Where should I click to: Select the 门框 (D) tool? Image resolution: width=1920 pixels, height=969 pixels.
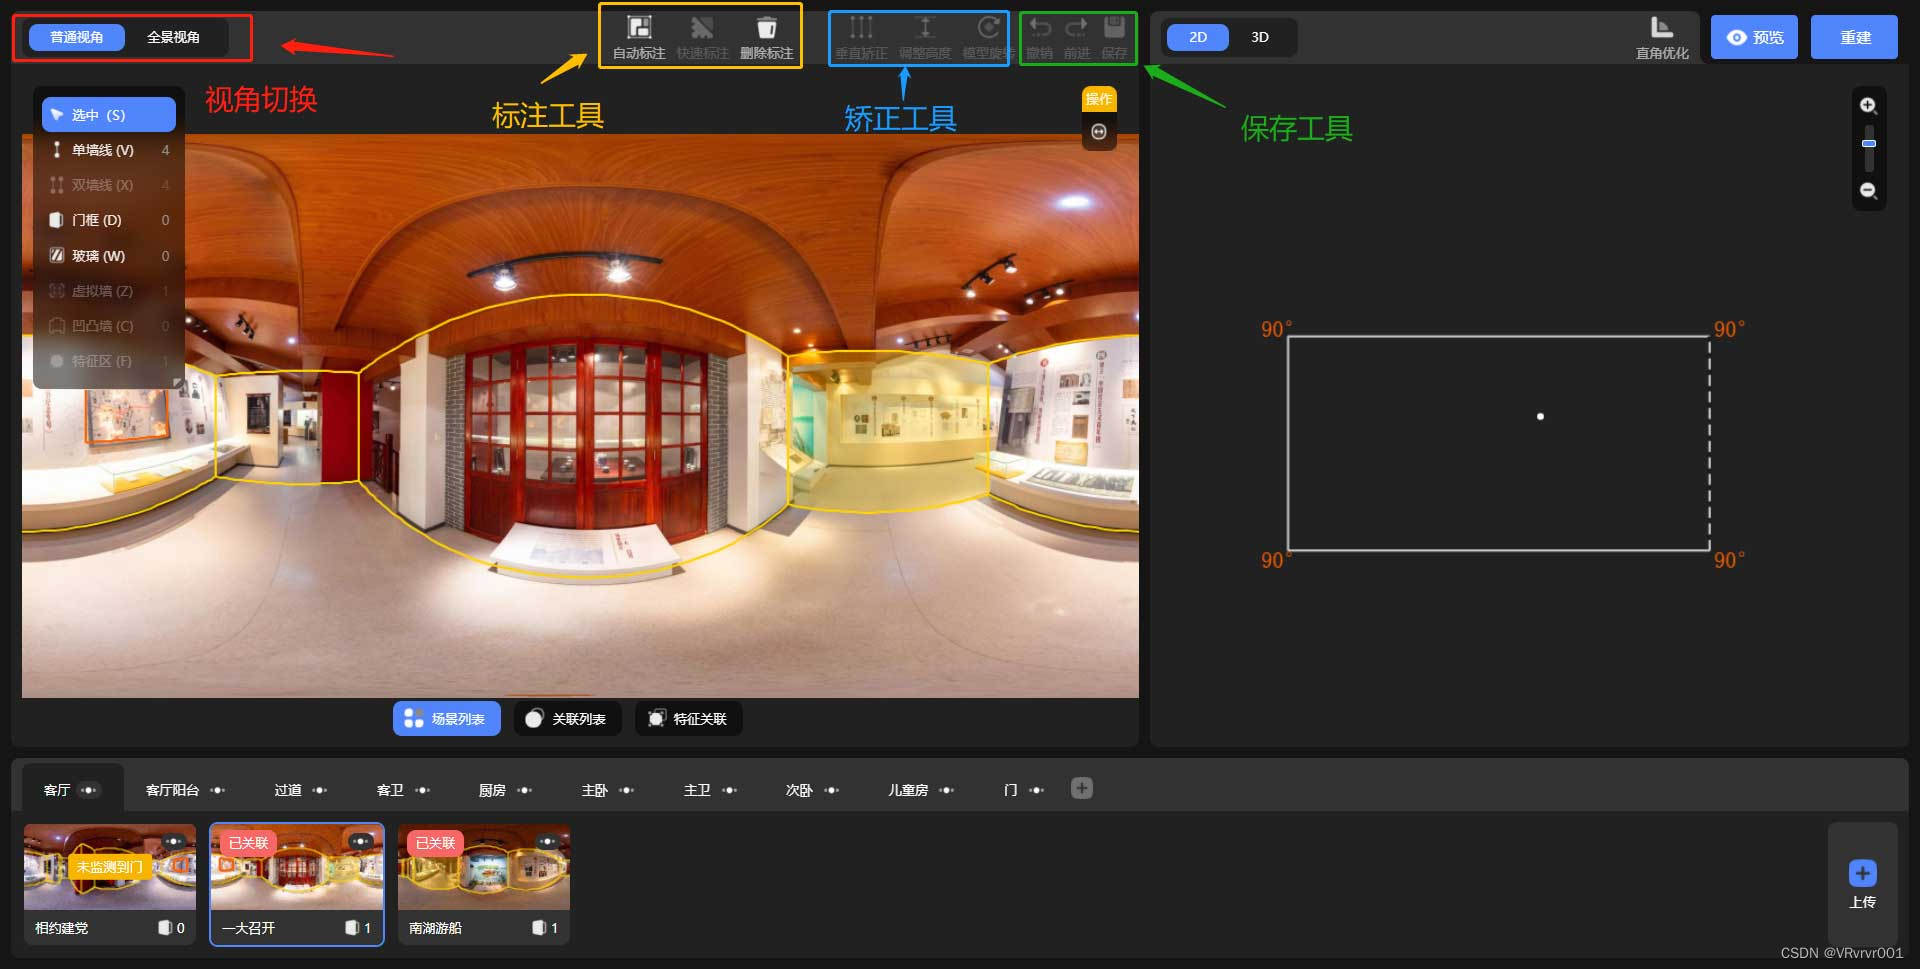click(x=108, y=220)
